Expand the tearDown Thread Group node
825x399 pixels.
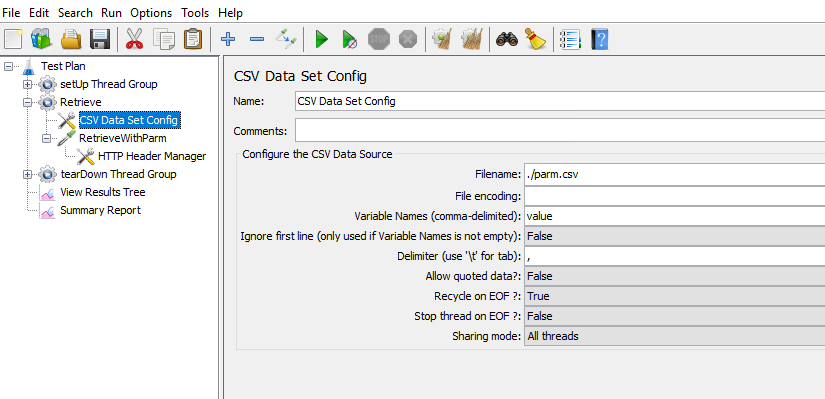(x=27, y=174)
